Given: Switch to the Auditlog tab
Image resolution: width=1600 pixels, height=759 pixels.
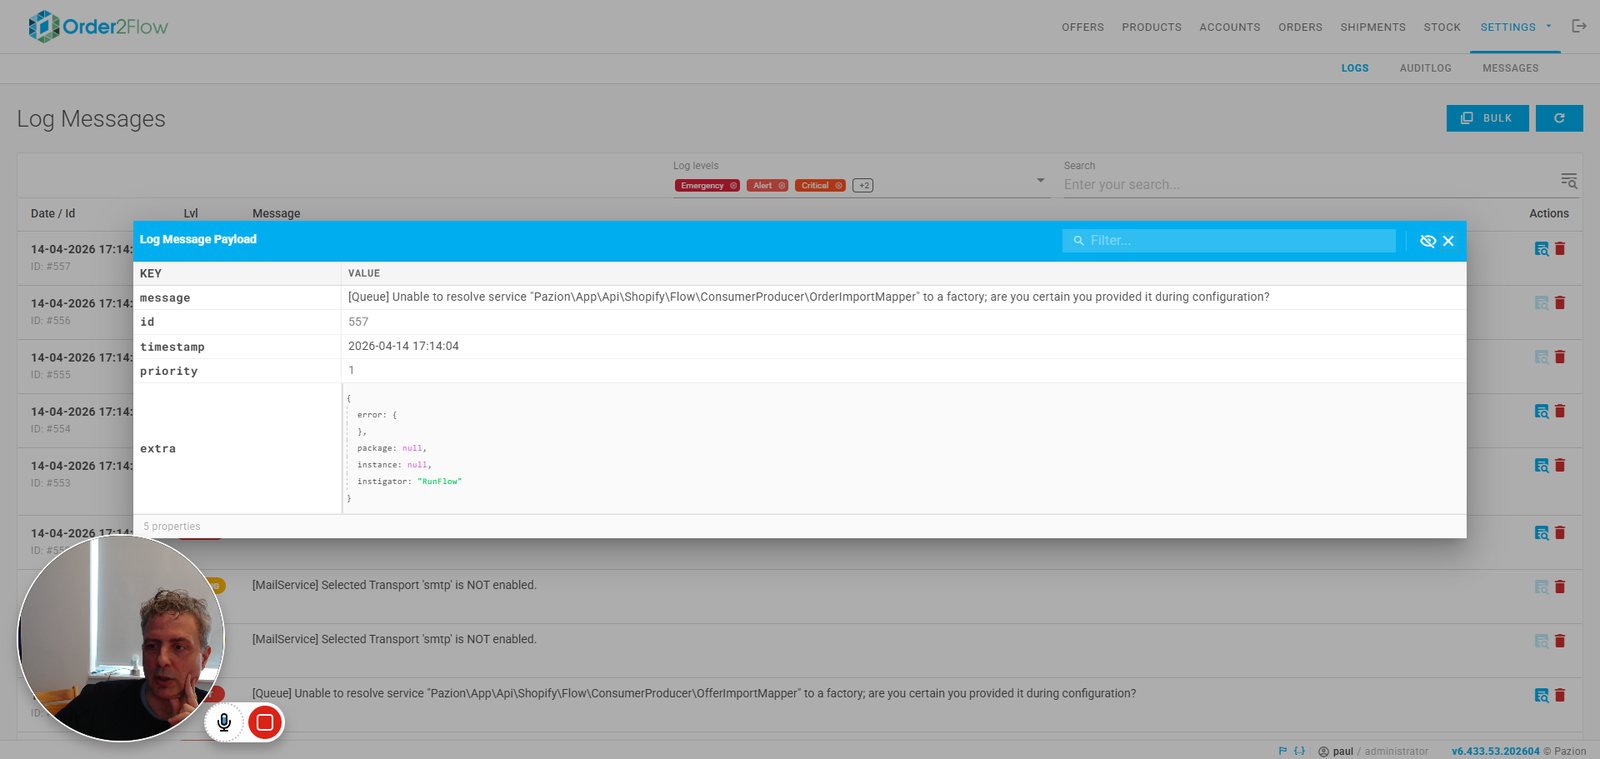Looking at the screenshot, I should (1425, 68).
